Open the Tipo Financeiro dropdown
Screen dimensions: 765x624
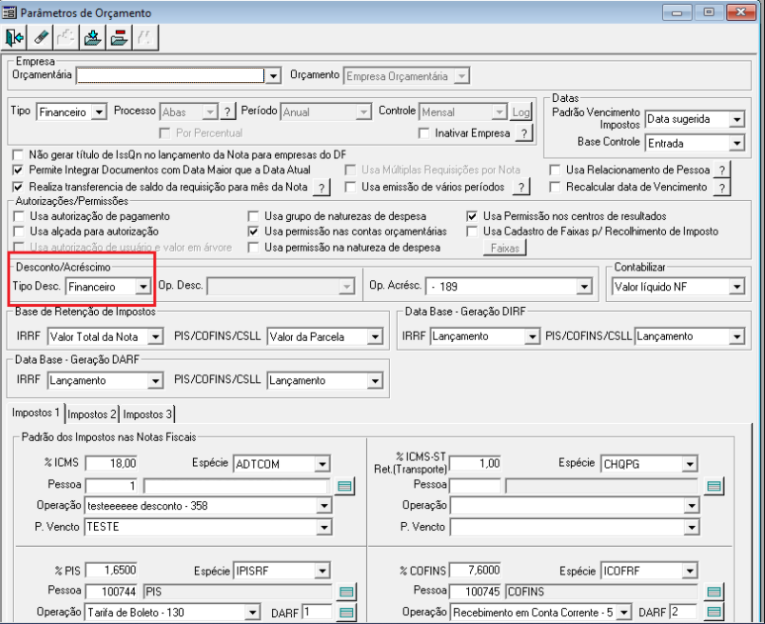99,112
